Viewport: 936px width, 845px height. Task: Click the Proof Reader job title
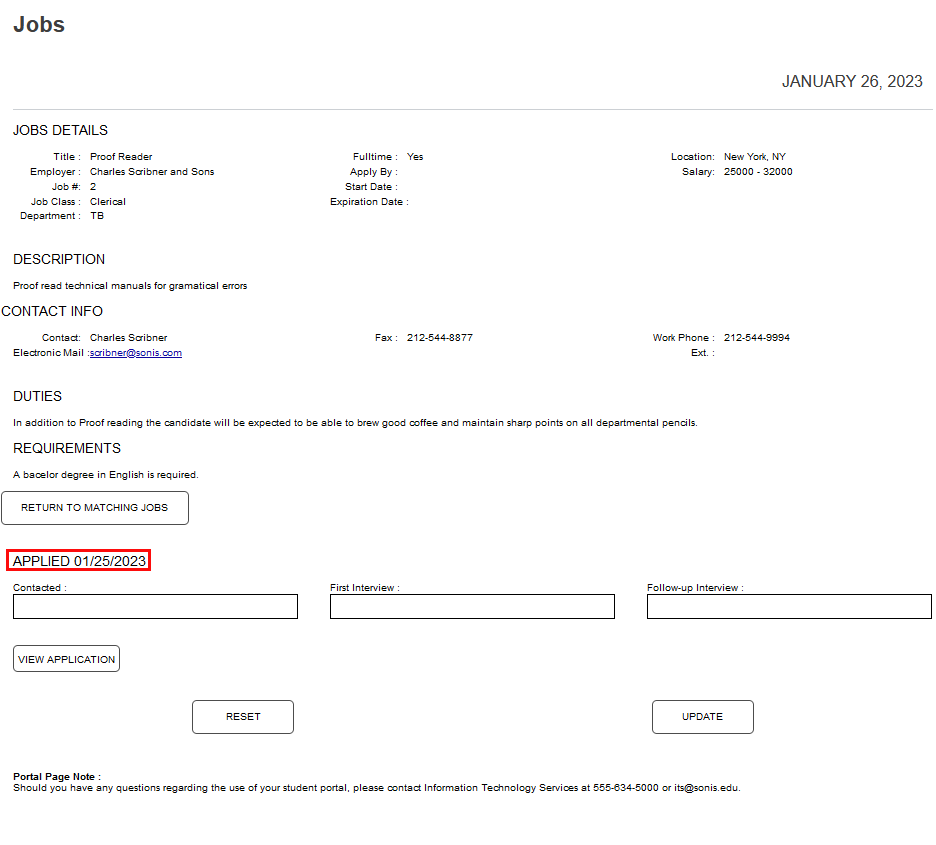point(120,156)
